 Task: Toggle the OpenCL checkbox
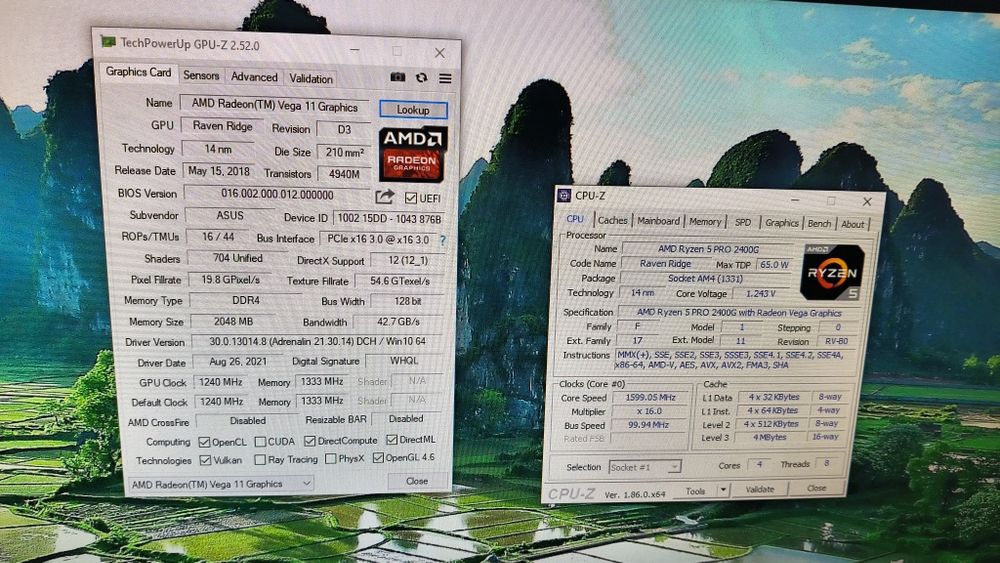tap(204, 442)
